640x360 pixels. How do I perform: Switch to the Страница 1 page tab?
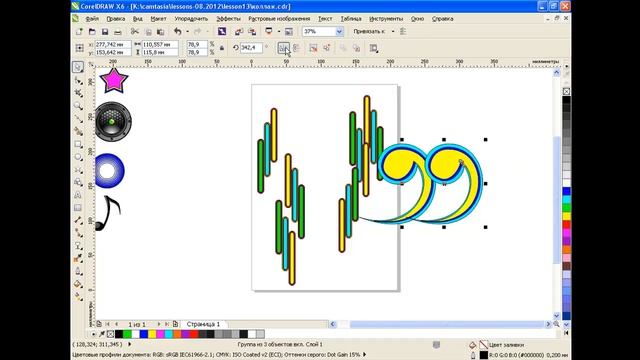click(203, 324)
